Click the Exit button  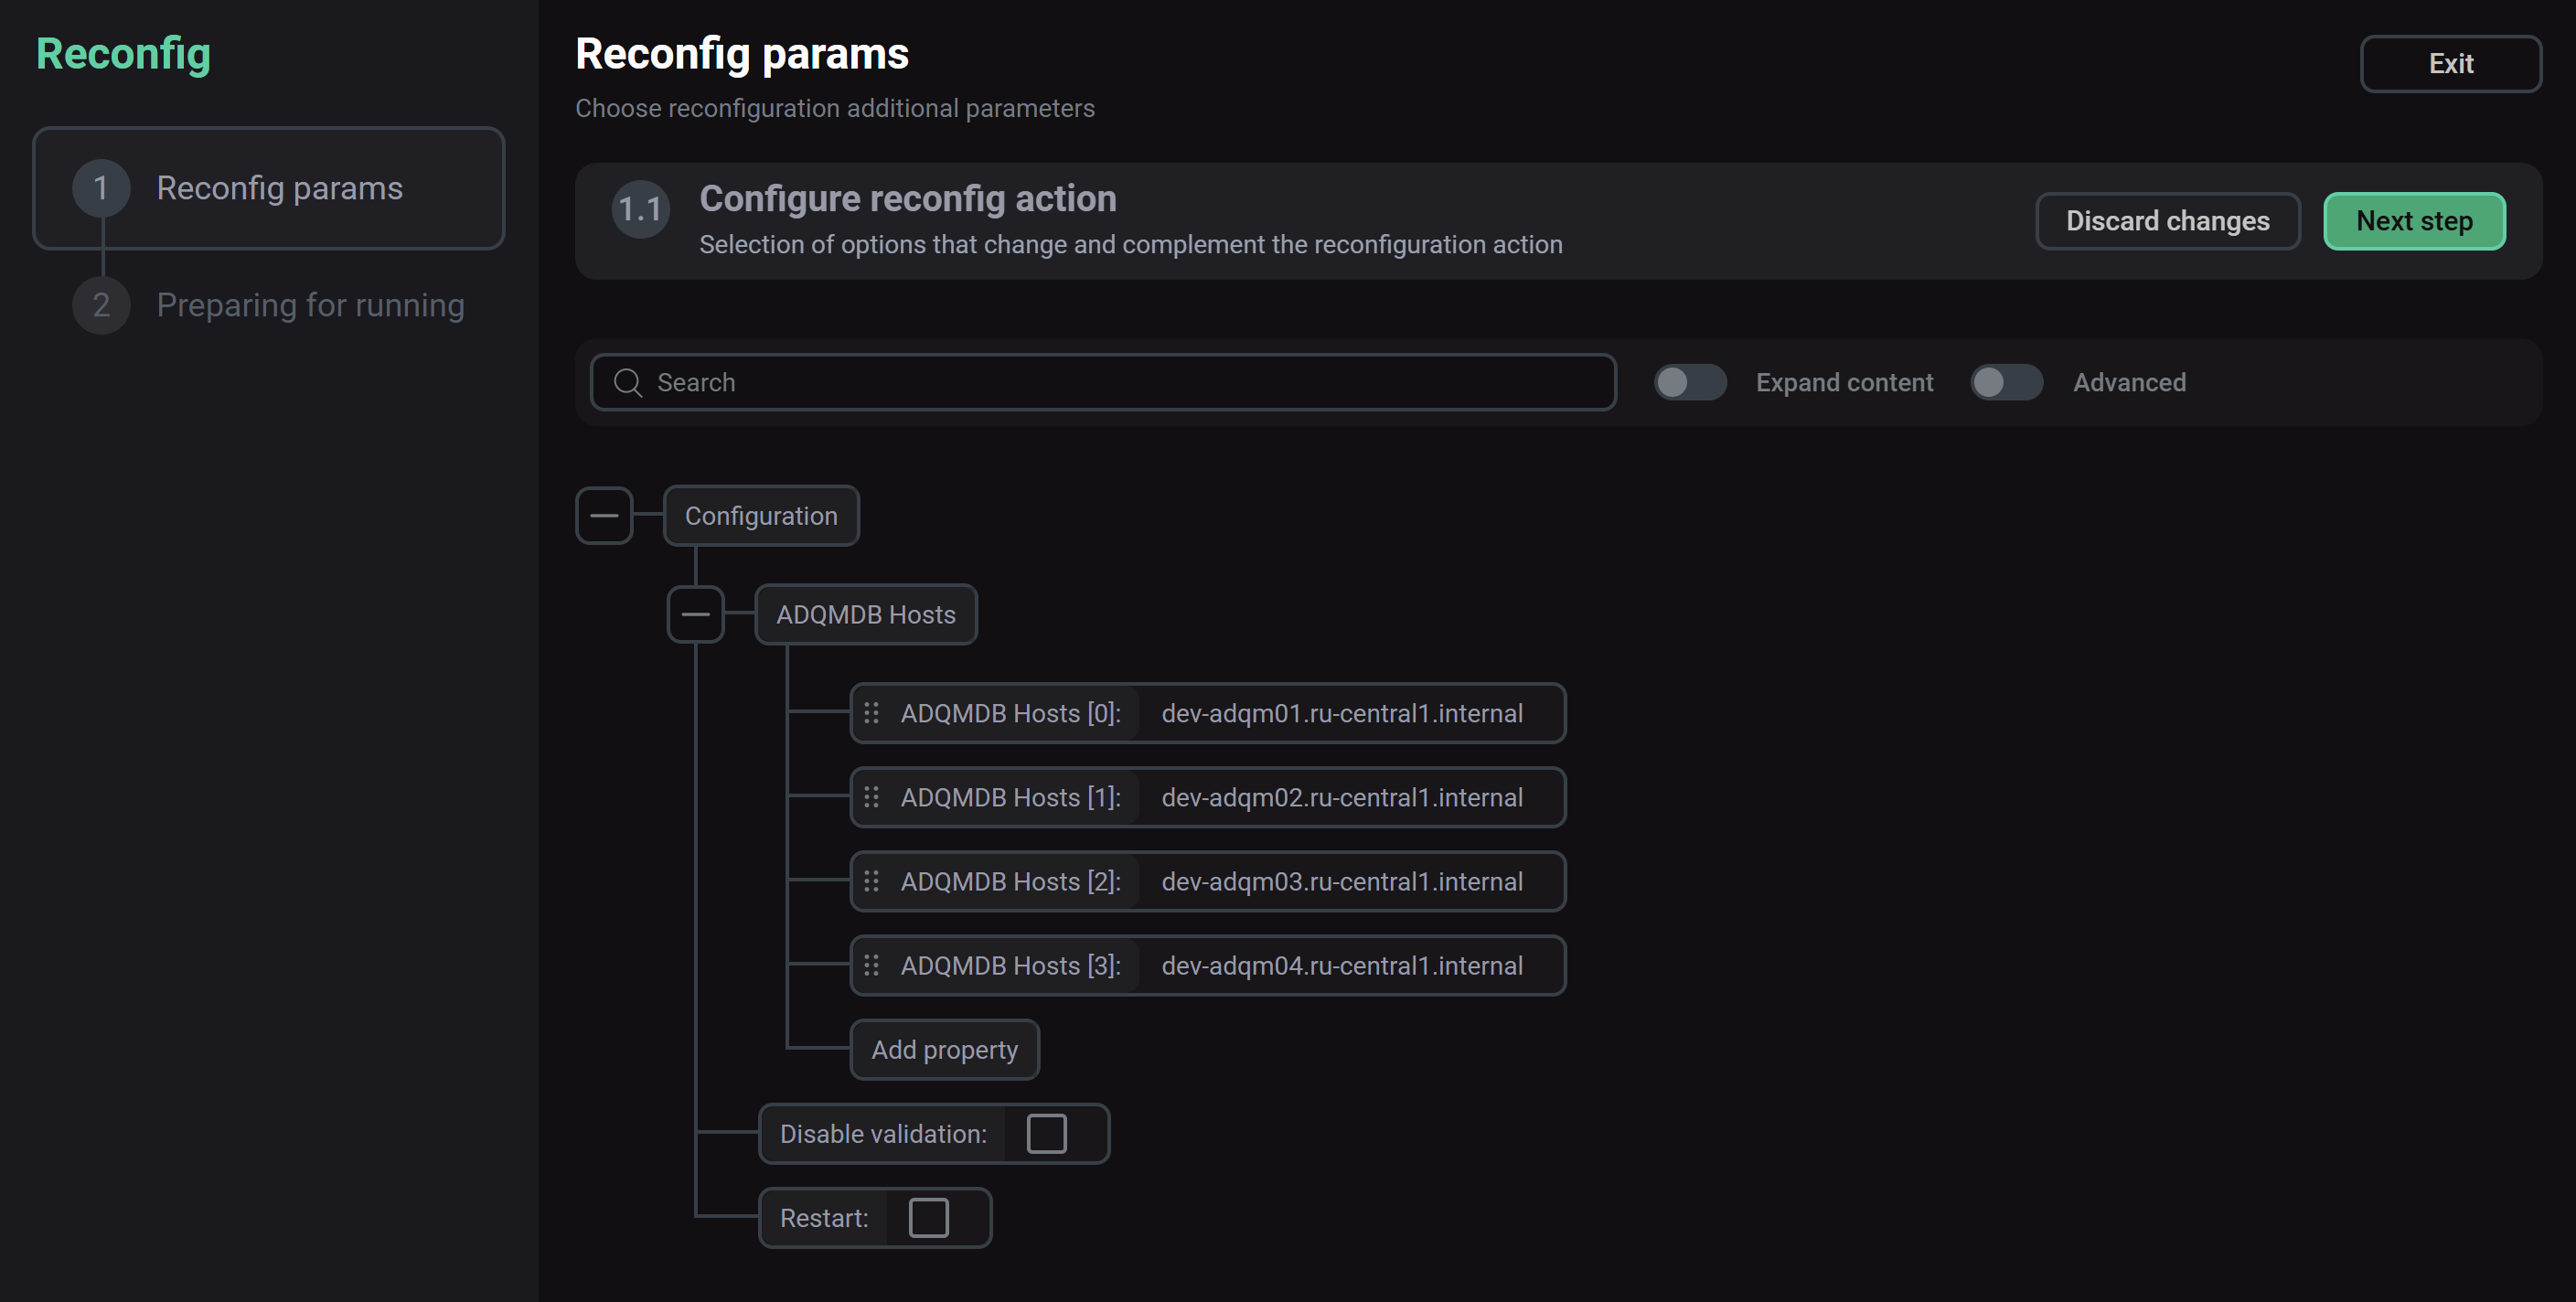point(2450,64)
